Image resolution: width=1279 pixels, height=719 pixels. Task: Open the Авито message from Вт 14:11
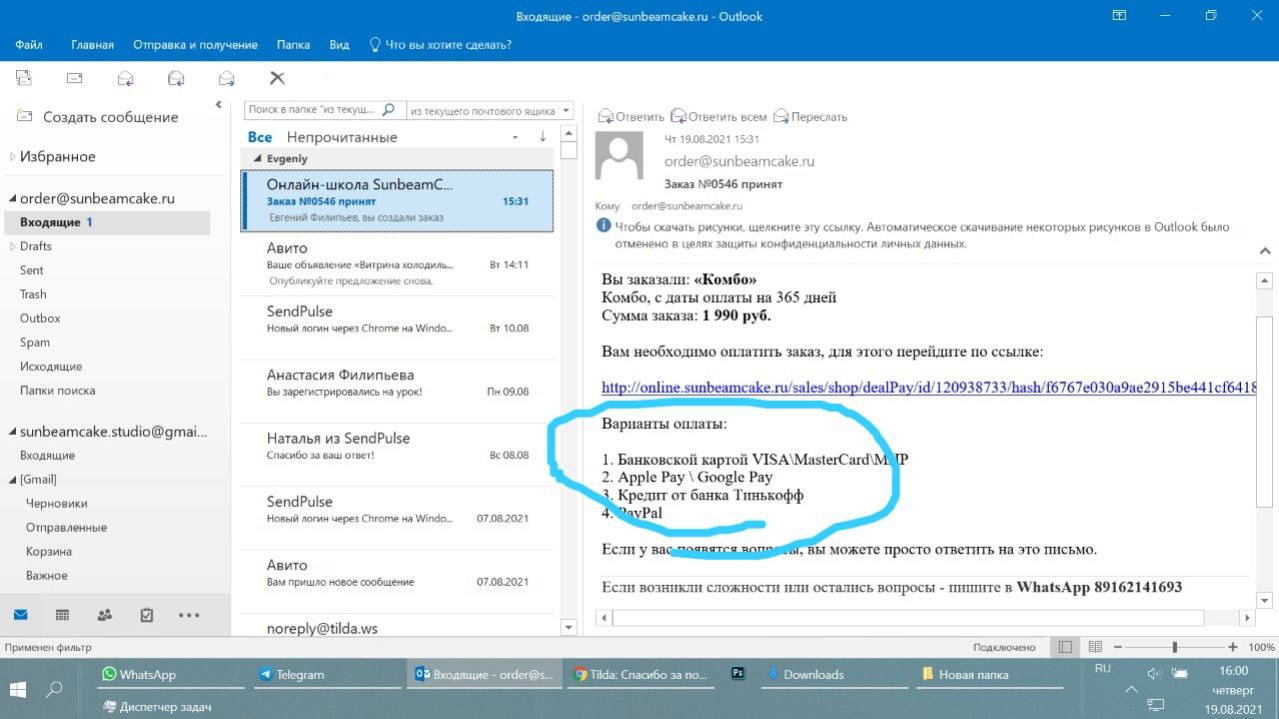click(397, 265)
